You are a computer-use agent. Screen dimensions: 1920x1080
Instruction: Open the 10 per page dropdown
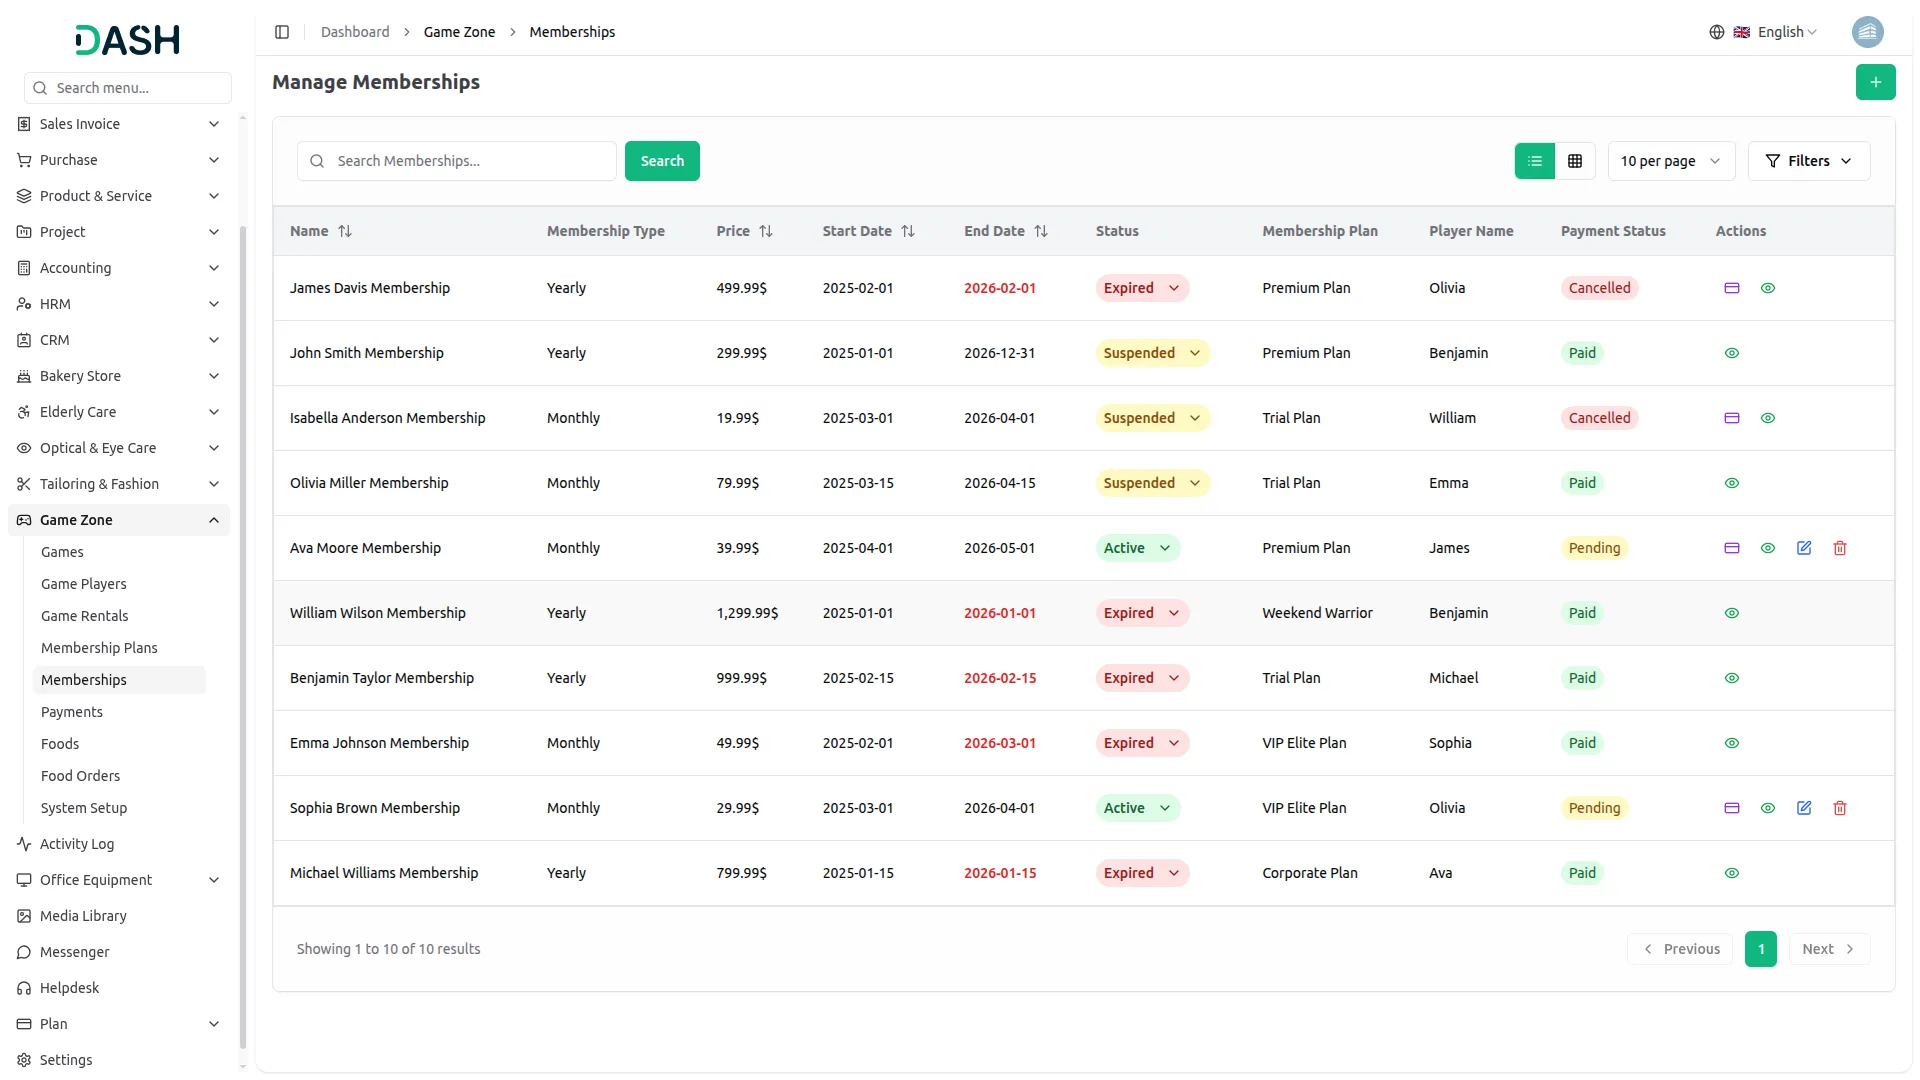(1670, 161)
